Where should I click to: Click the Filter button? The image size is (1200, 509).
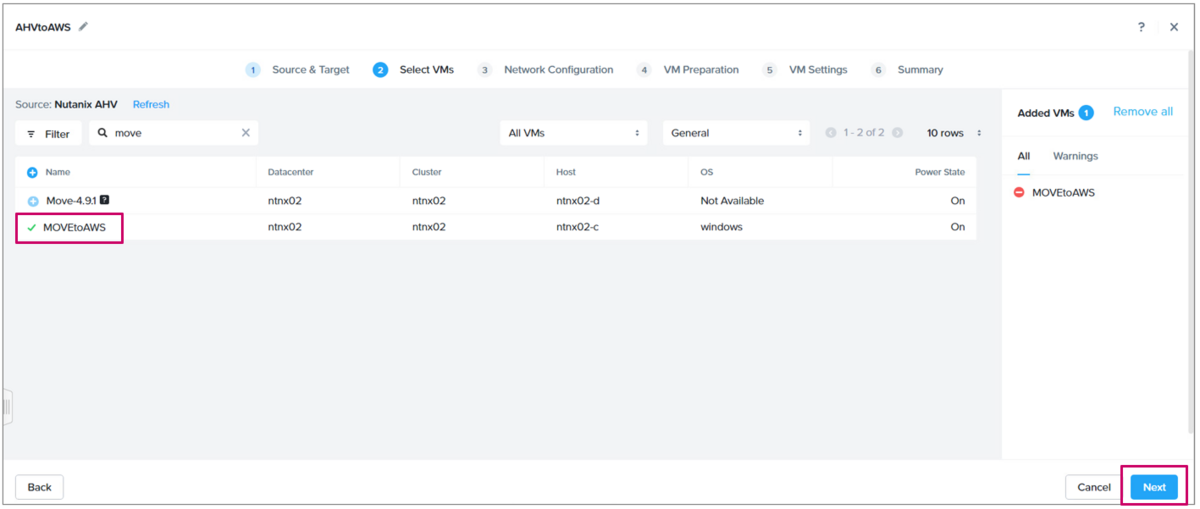click(x=48, y=133)
